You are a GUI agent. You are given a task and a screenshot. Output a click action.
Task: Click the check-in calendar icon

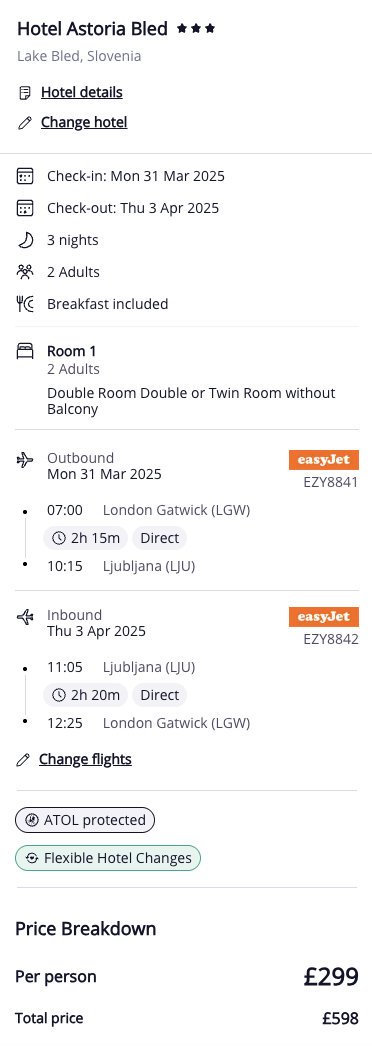[x=25, y=176]
